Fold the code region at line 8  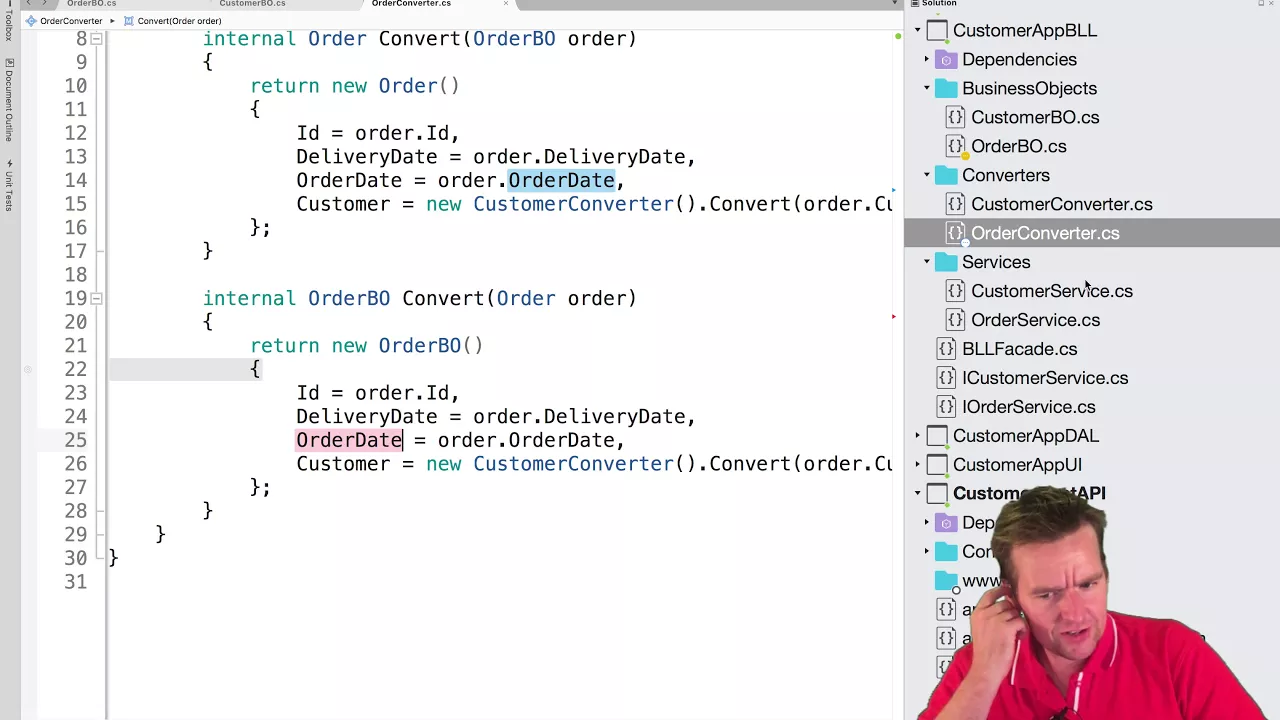click(96, 39)
